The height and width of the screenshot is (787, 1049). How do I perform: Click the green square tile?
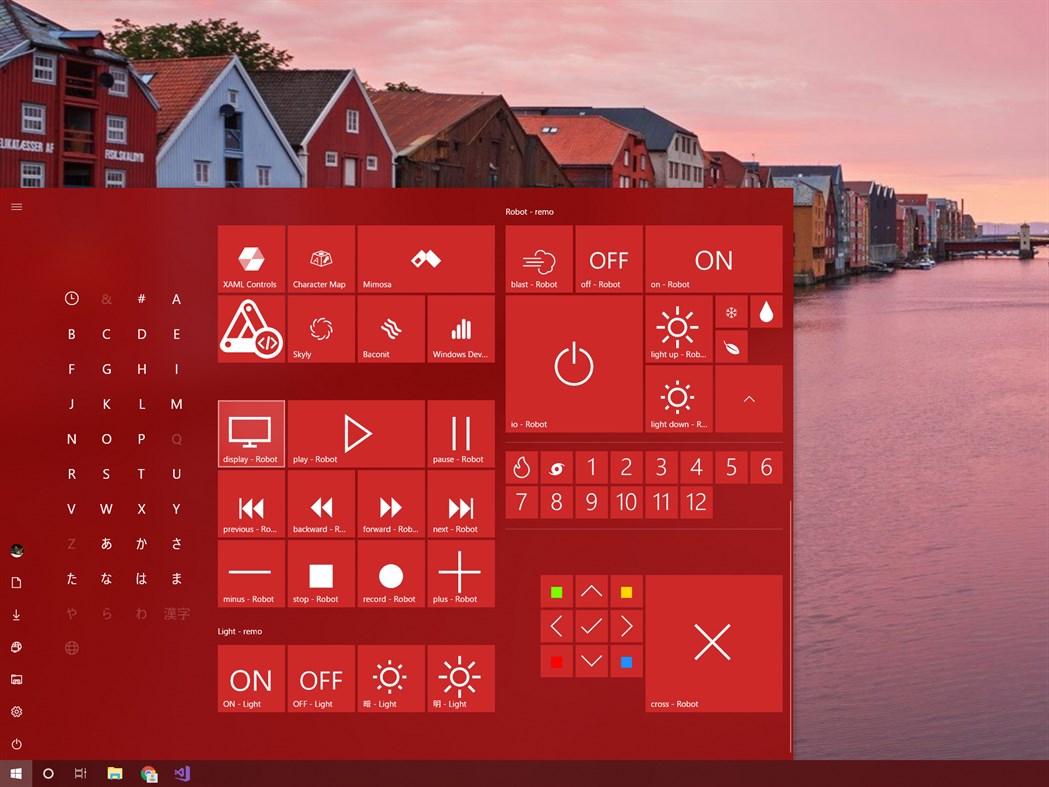(x=557, y=592)
